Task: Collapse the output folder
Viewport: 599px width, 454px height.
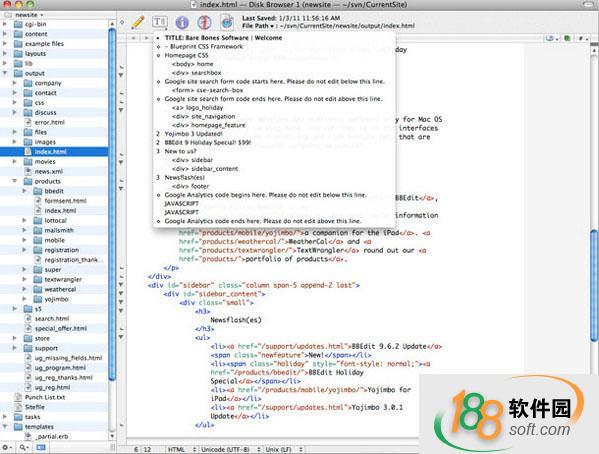Action: (5, 73)
